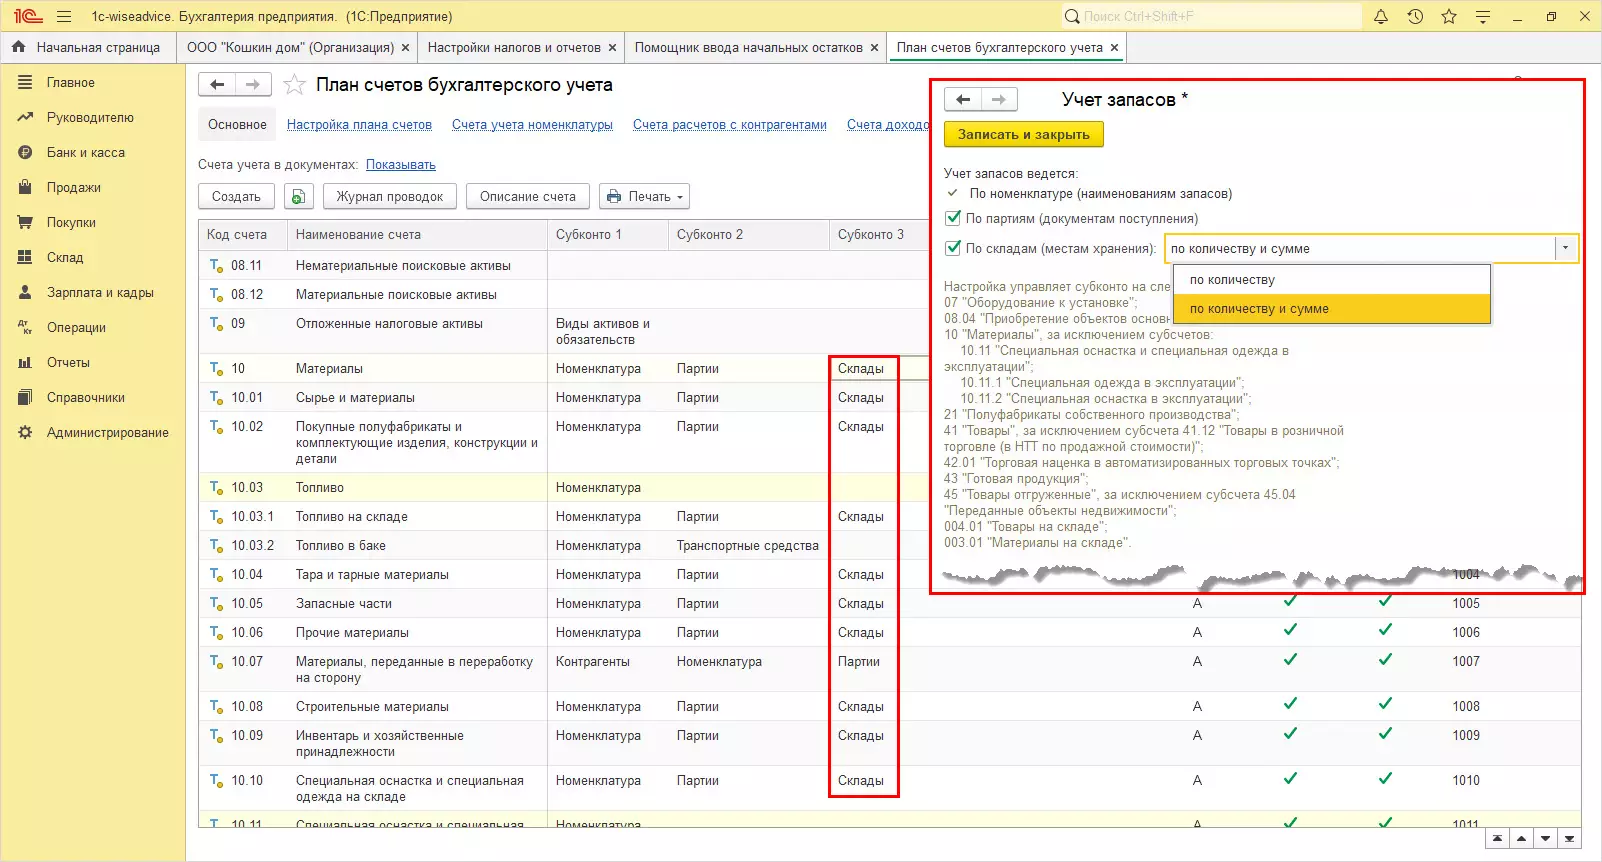The width and height of the screenshot is (1602, 862).
Task: Click the create-by-copy icon next to Создать
Action: tap(298, 197)
